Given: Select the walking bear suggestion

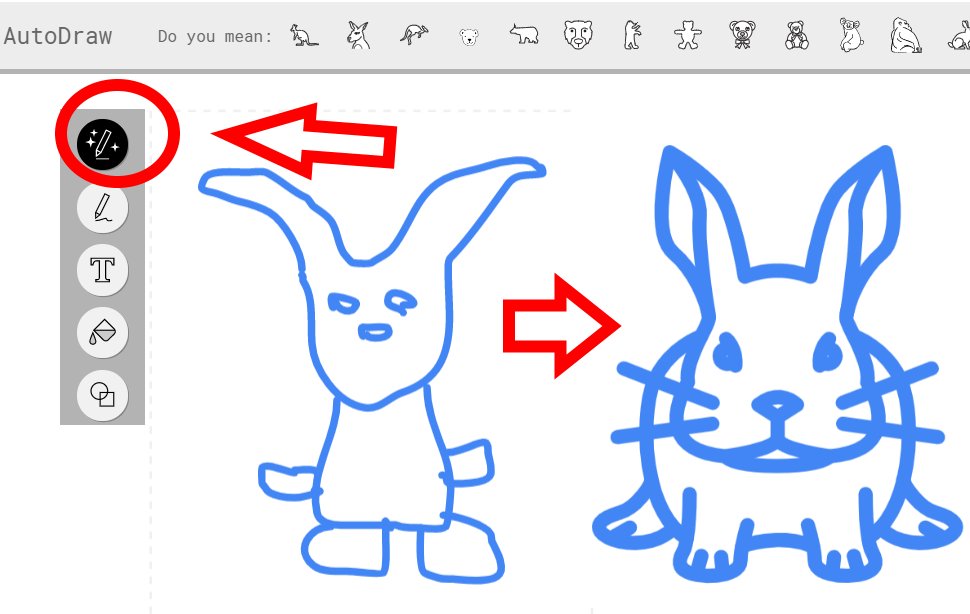Looking at the screenshot, I should pyautogui.click(x=524, y=34).
